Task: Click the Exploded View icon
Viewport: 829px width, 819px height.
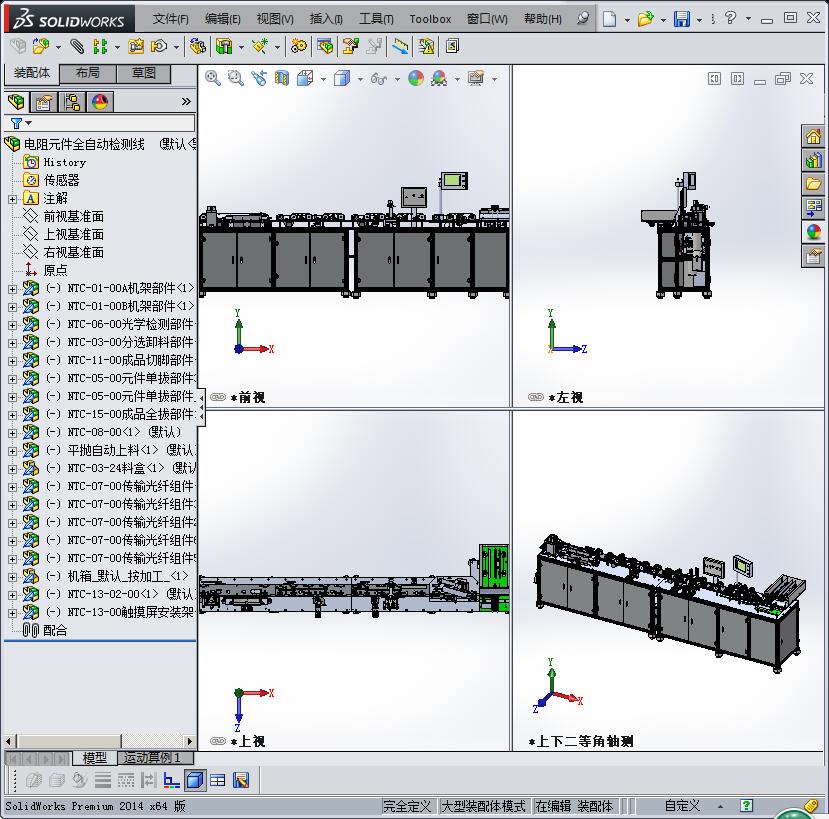Action: pos(351,47)
